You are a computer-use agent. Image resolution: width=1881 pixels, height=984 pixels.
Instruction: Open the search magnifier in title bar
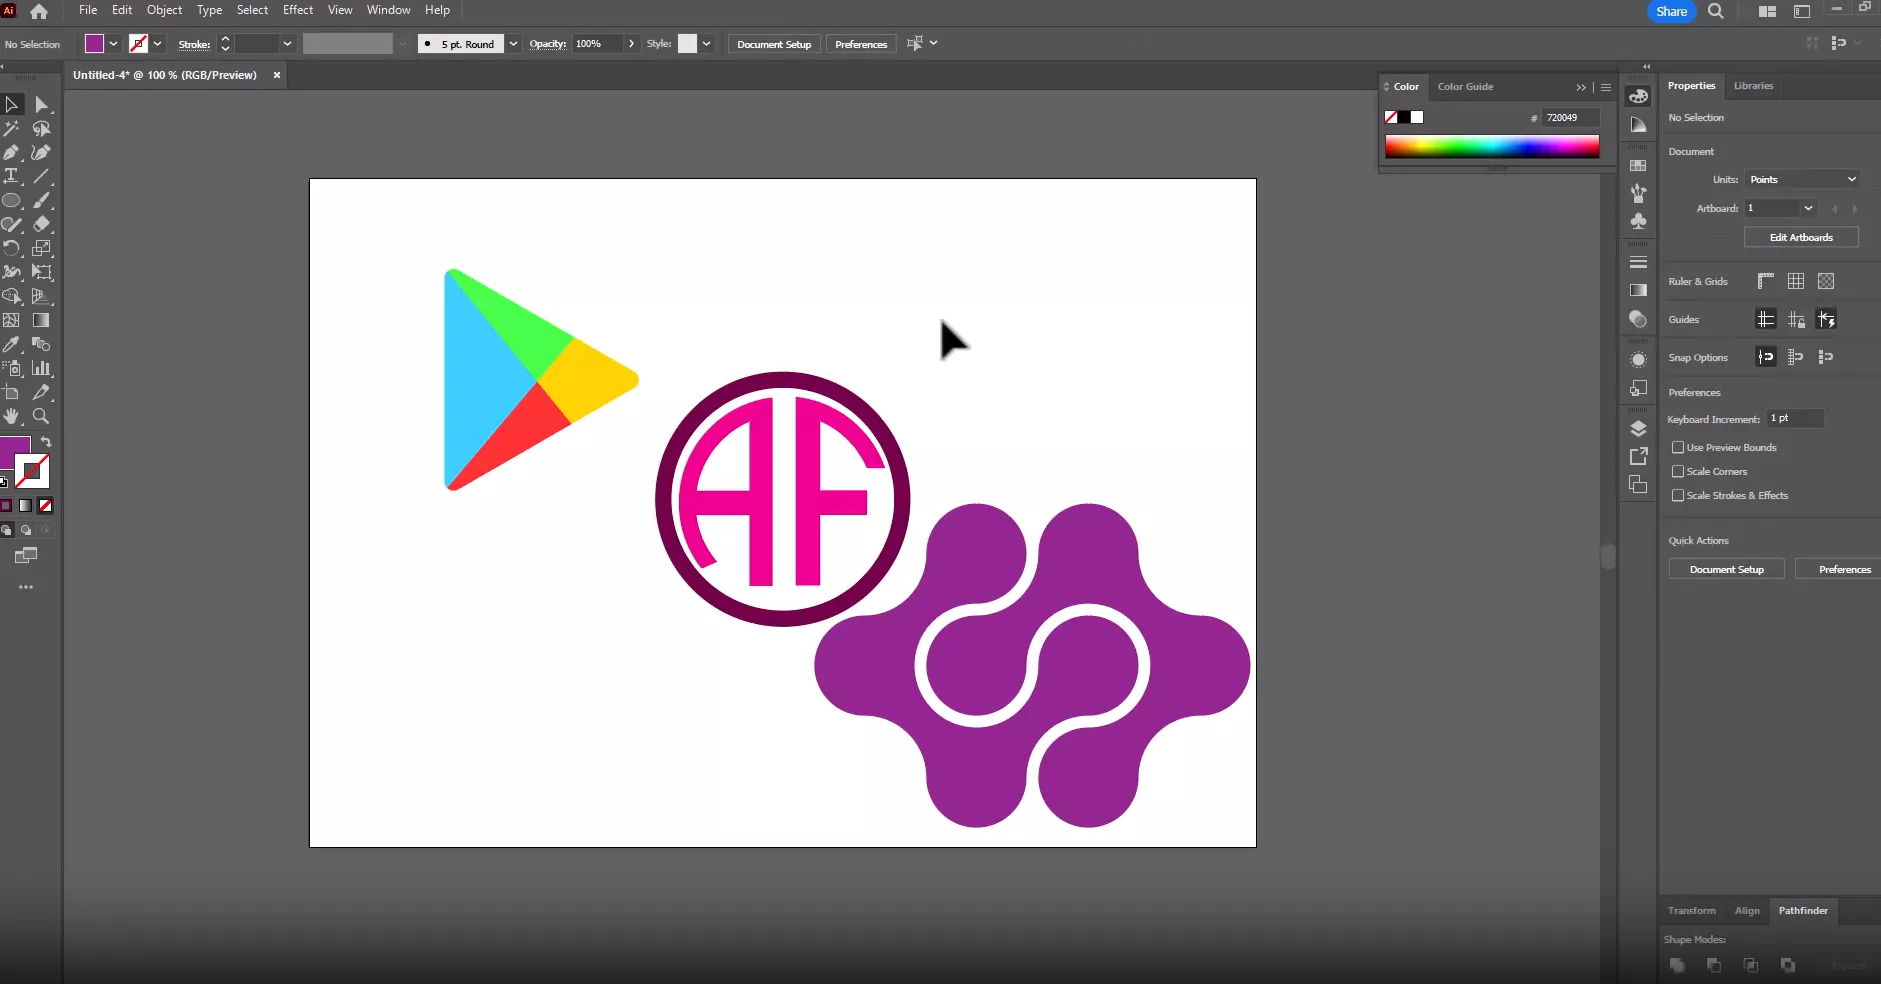[x=1716, y=11]
